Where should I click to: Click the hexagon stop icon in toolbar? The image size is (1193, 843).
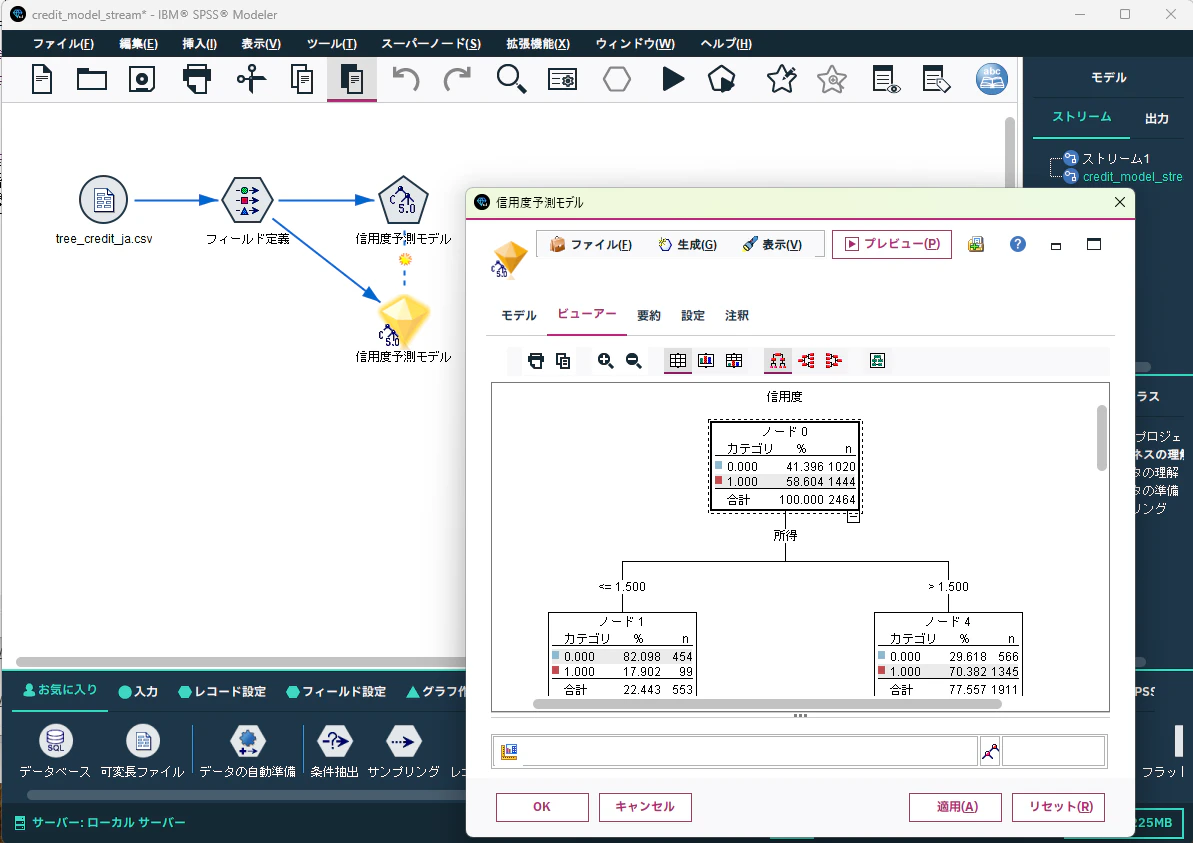617,79
